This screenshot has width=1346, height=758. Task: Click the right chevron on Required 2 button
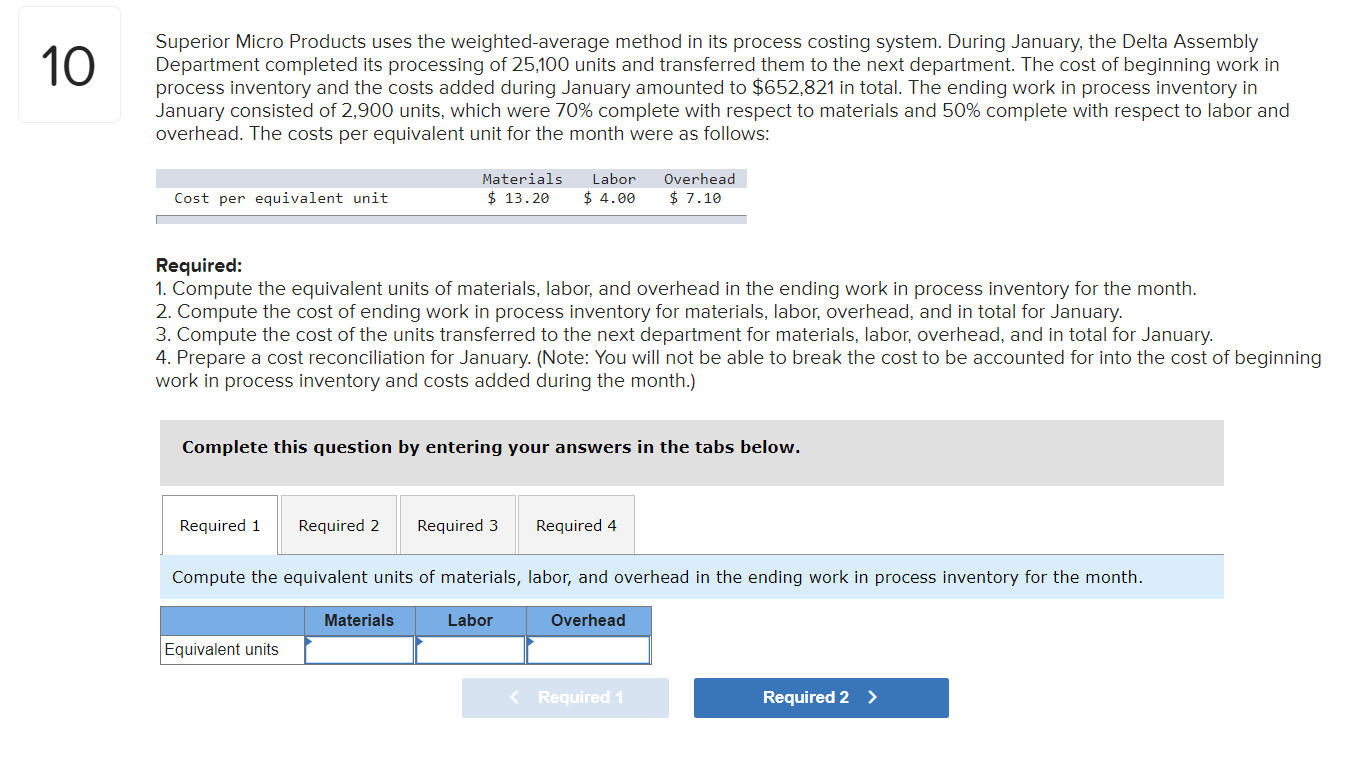(x=874, y=697)
